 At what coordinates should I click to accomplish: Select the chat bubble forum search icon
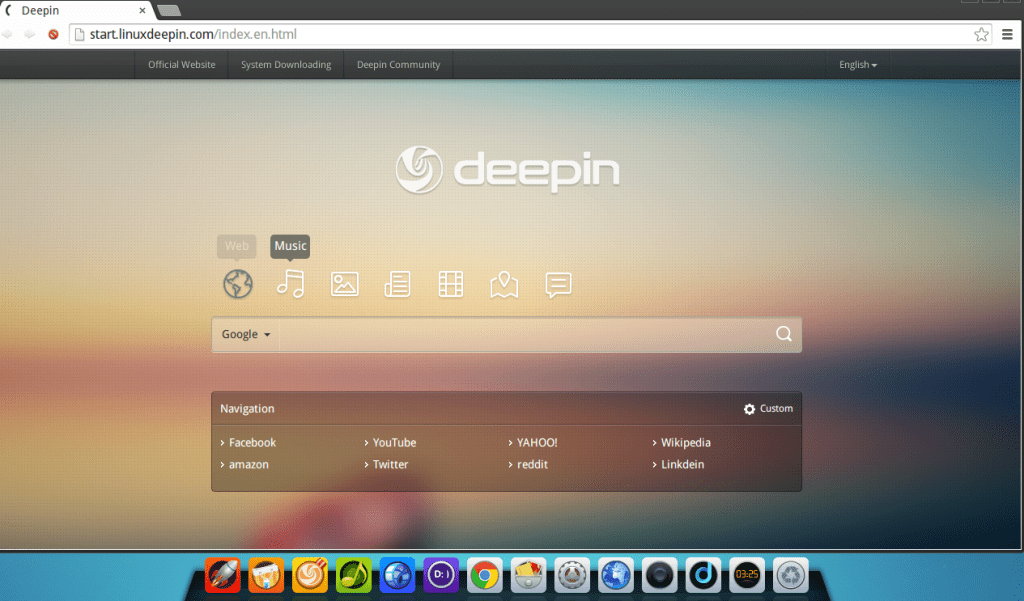click(x=557, y=284)
